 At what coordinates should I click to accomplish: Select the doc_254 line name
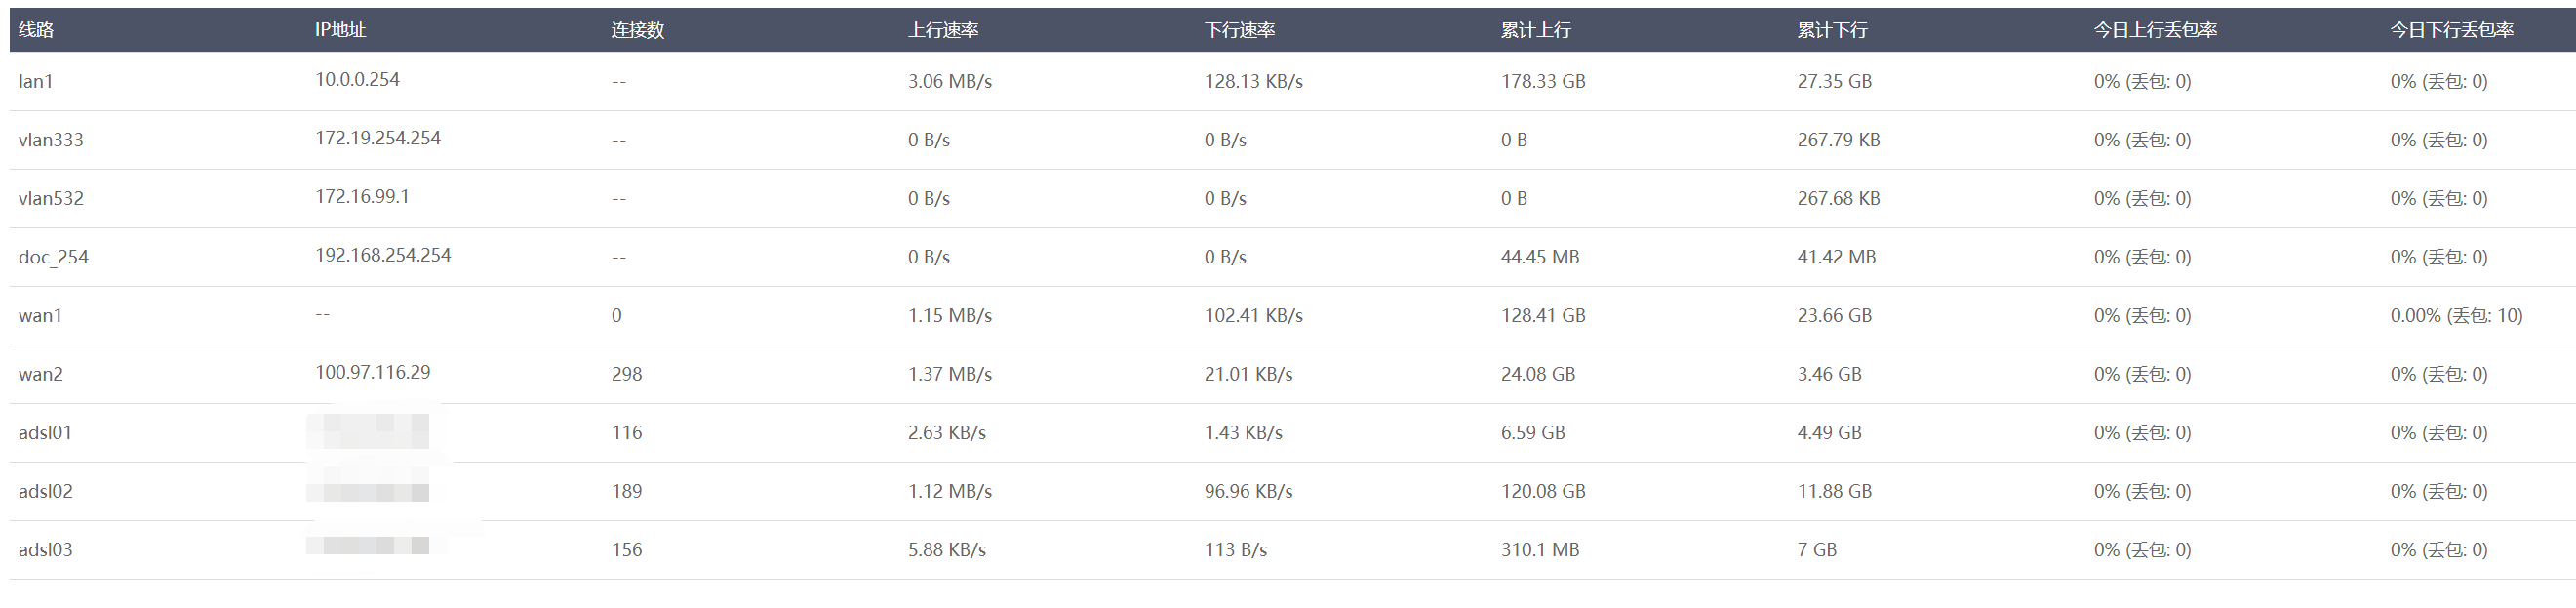click(x=53, y=257)
